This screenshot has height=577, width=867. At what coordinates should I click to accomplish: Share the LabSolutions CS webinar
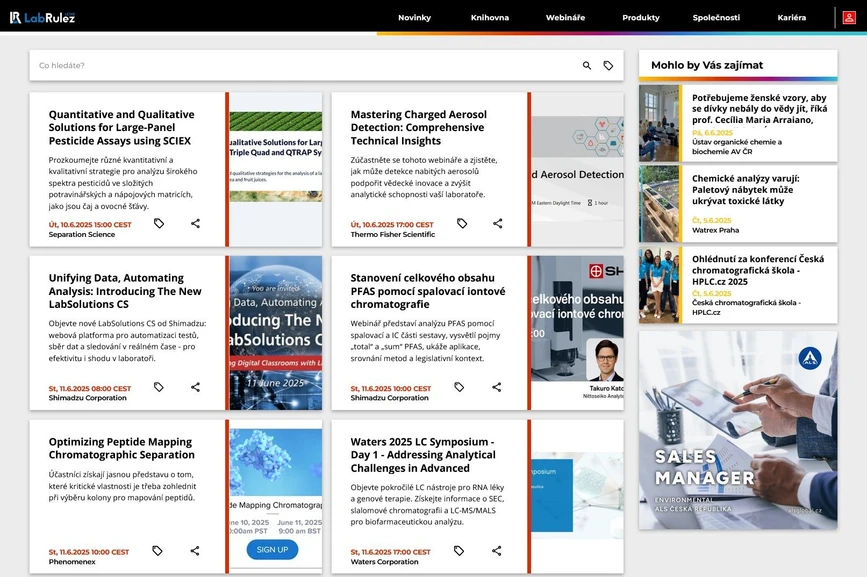[195, 387]
